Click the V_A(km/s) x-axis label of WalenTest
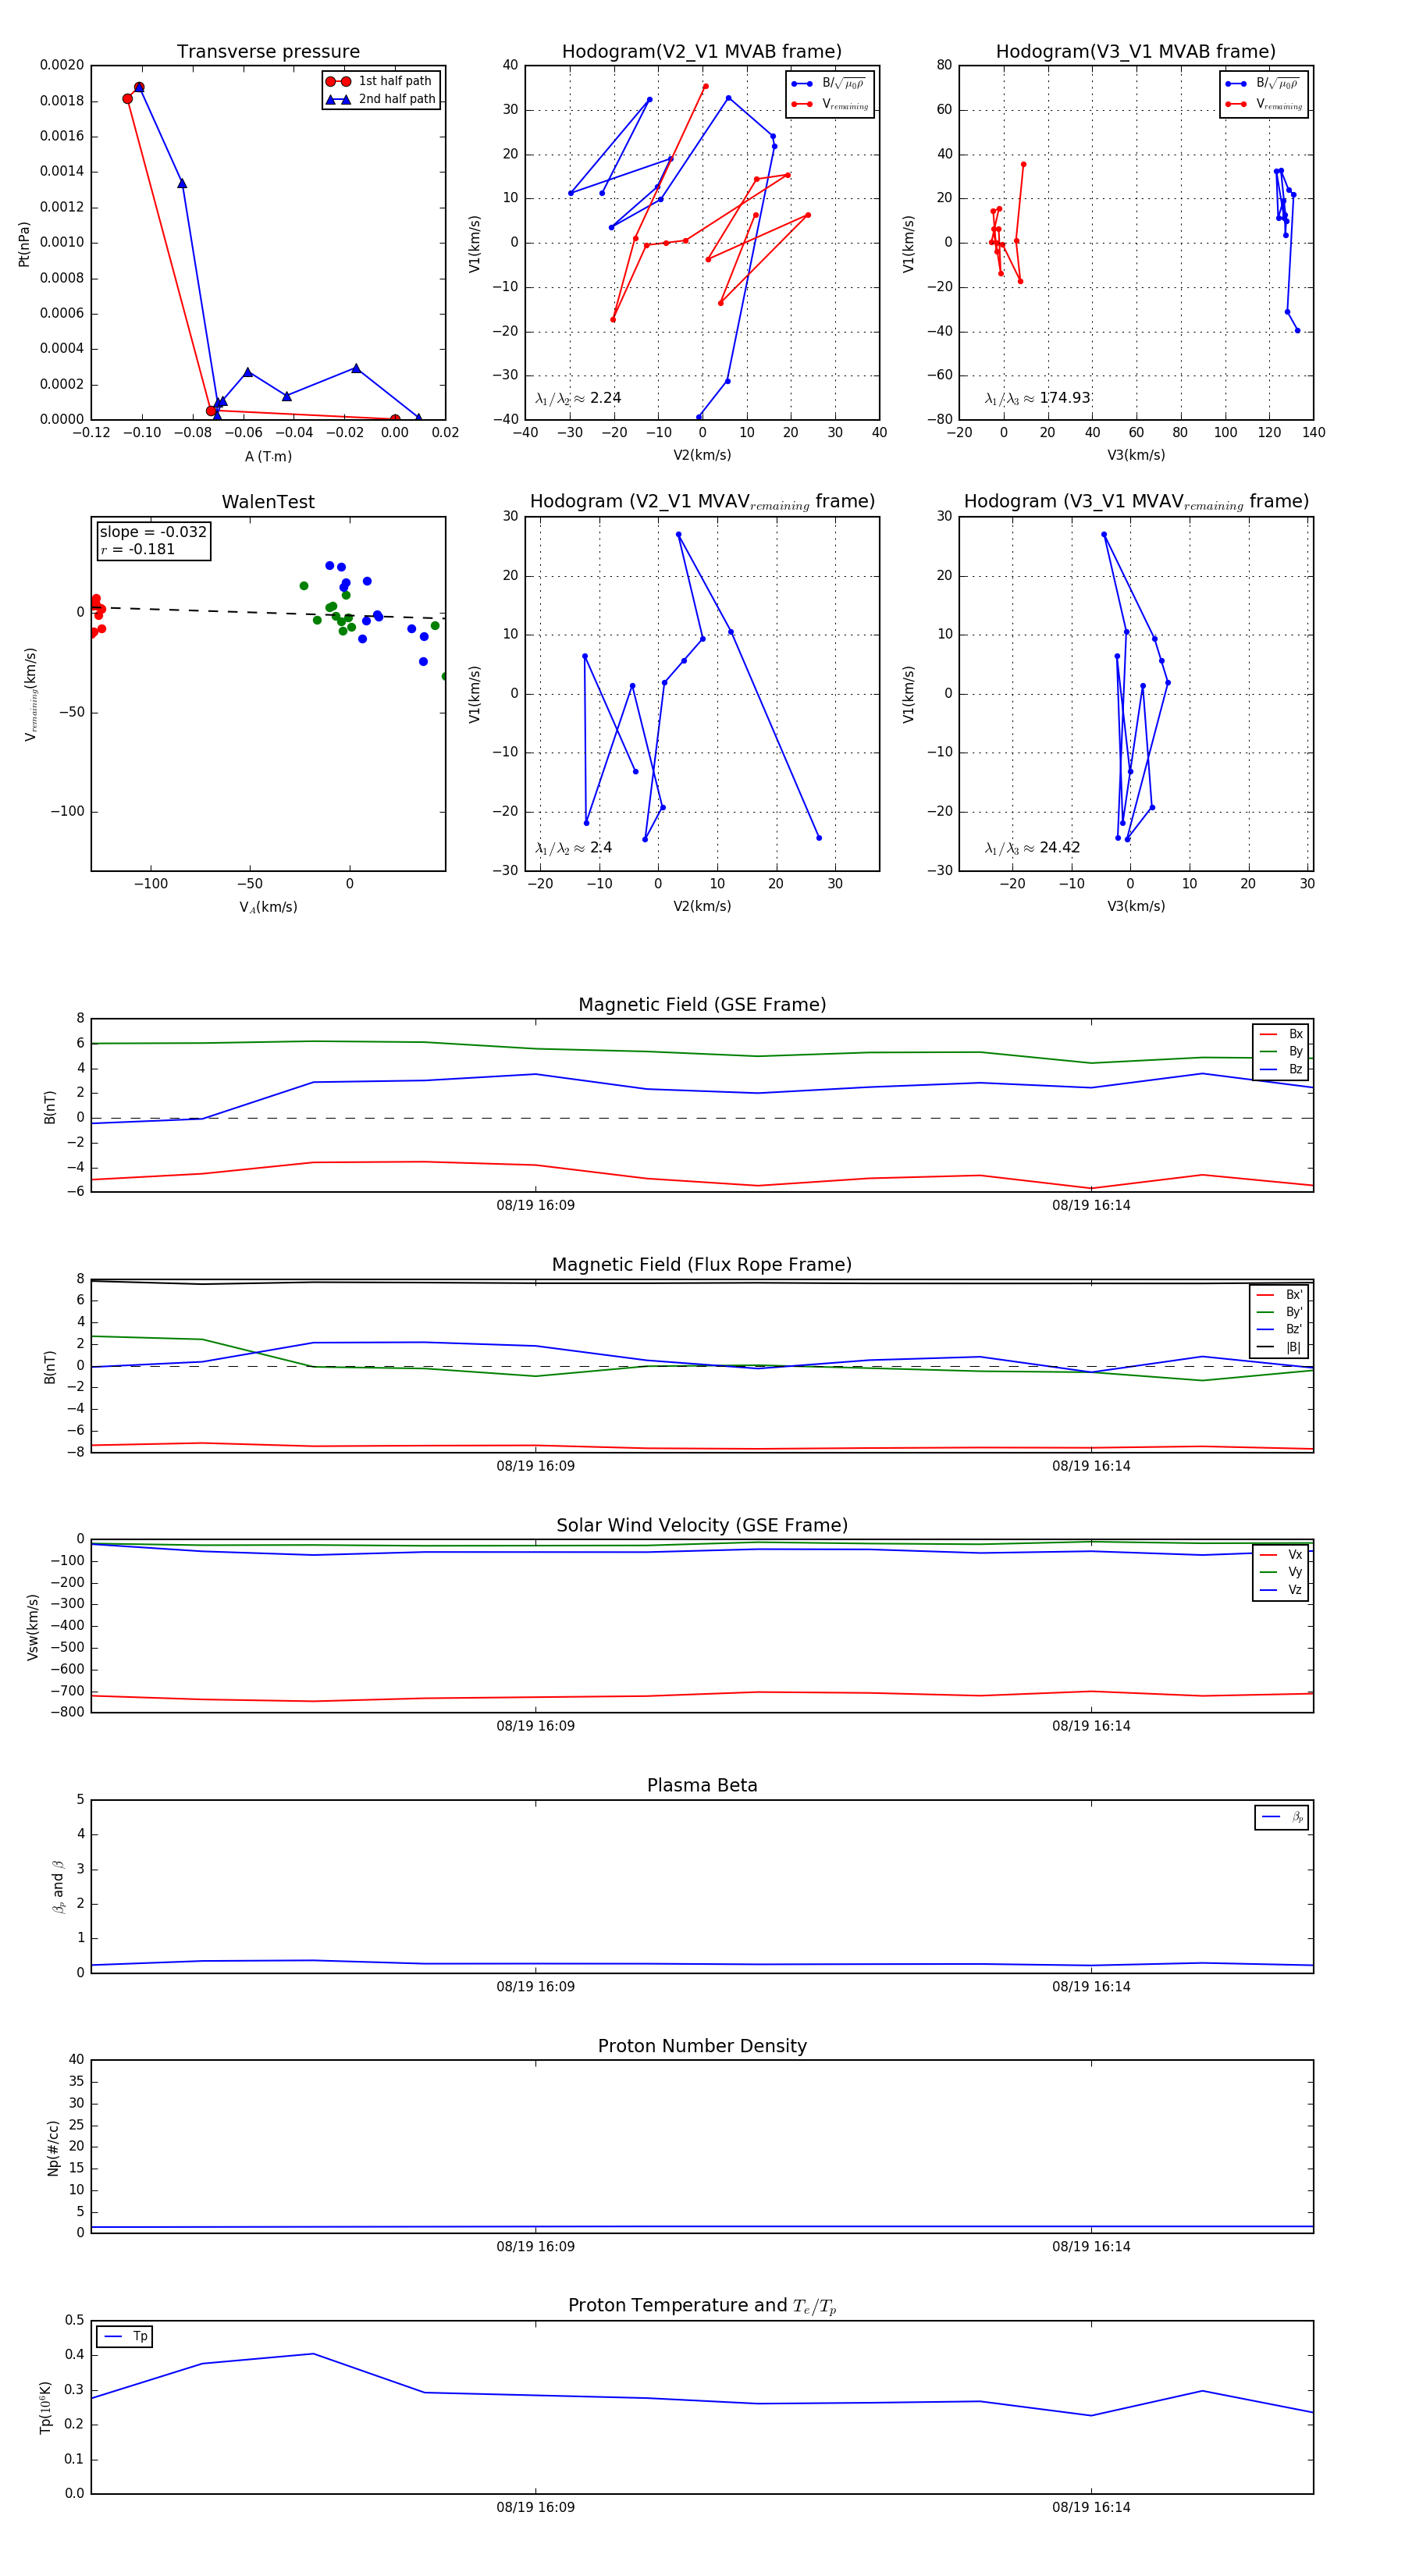The height and width of the screenshot is (2576, 1405). [x=268, y=907]
